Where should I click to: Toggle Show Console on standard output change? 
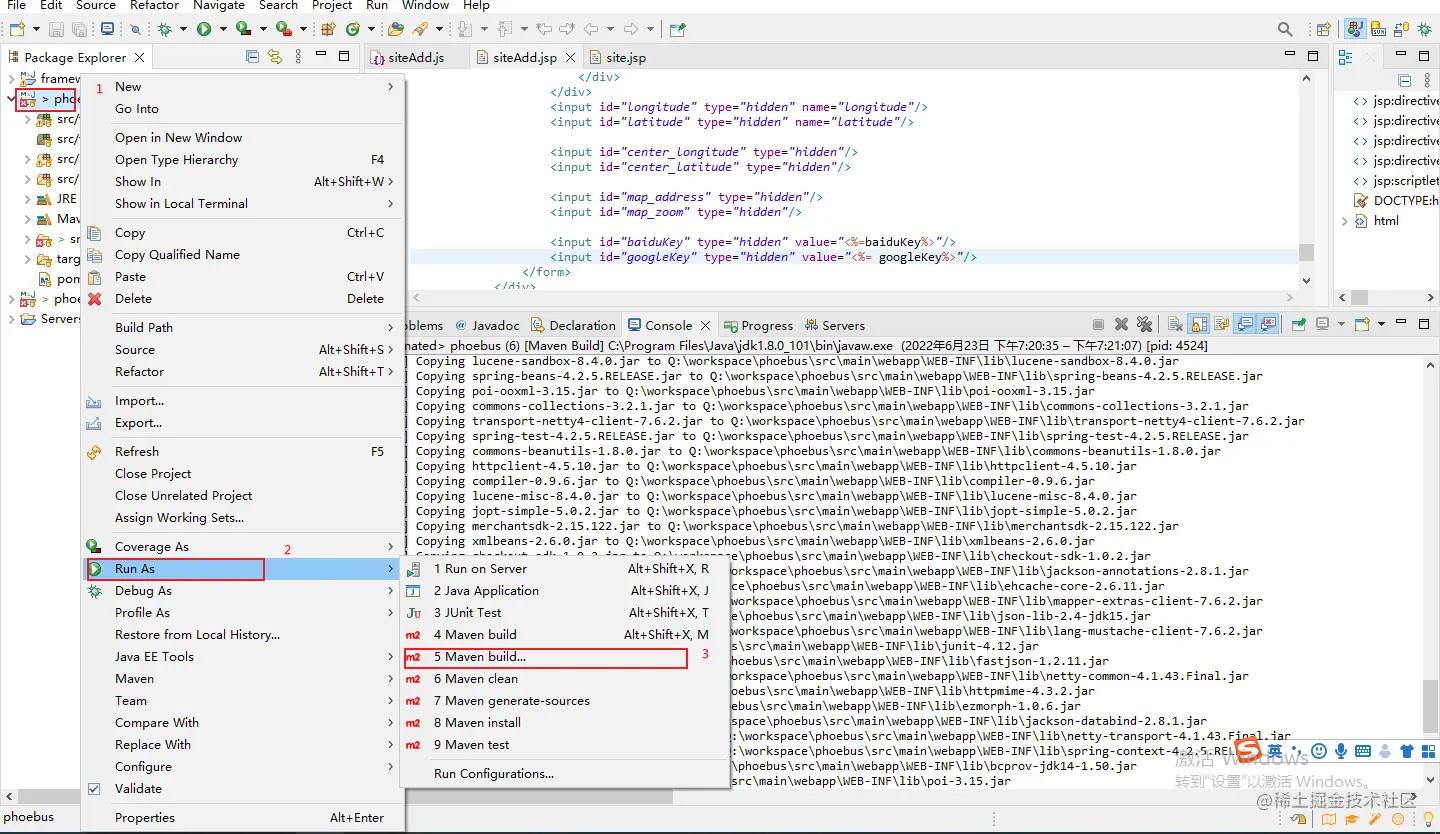tap(1246, 325)
